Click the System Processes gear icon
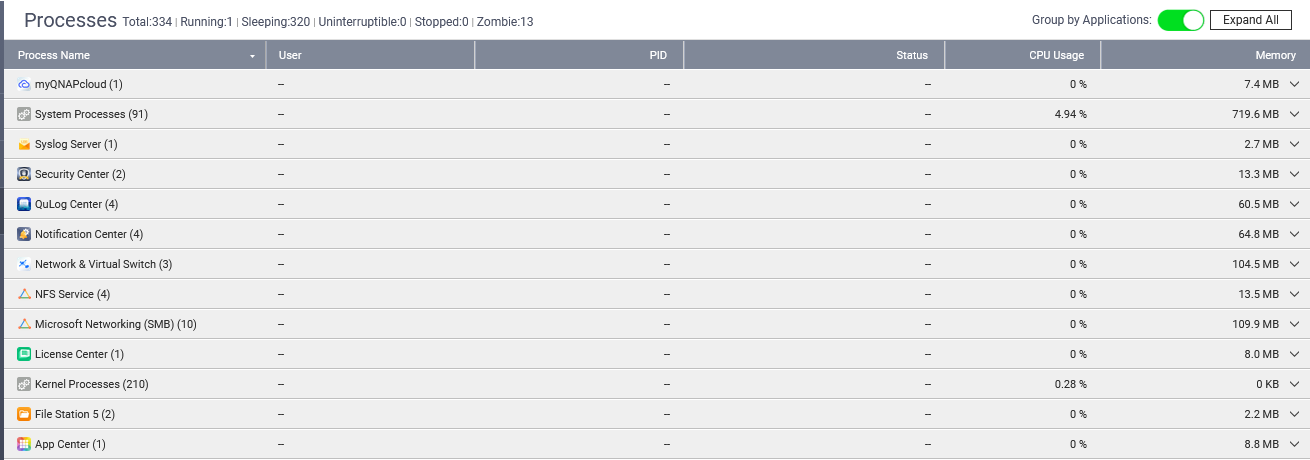 click(x=24, y=115)
